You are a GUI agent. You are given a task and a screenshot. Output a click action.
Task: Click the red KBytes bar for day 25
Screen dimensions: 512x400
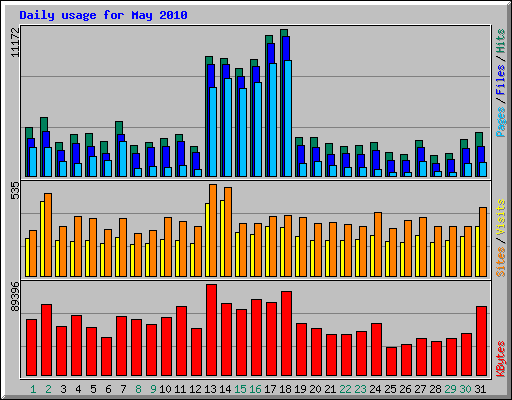click(x=391, y=362)
